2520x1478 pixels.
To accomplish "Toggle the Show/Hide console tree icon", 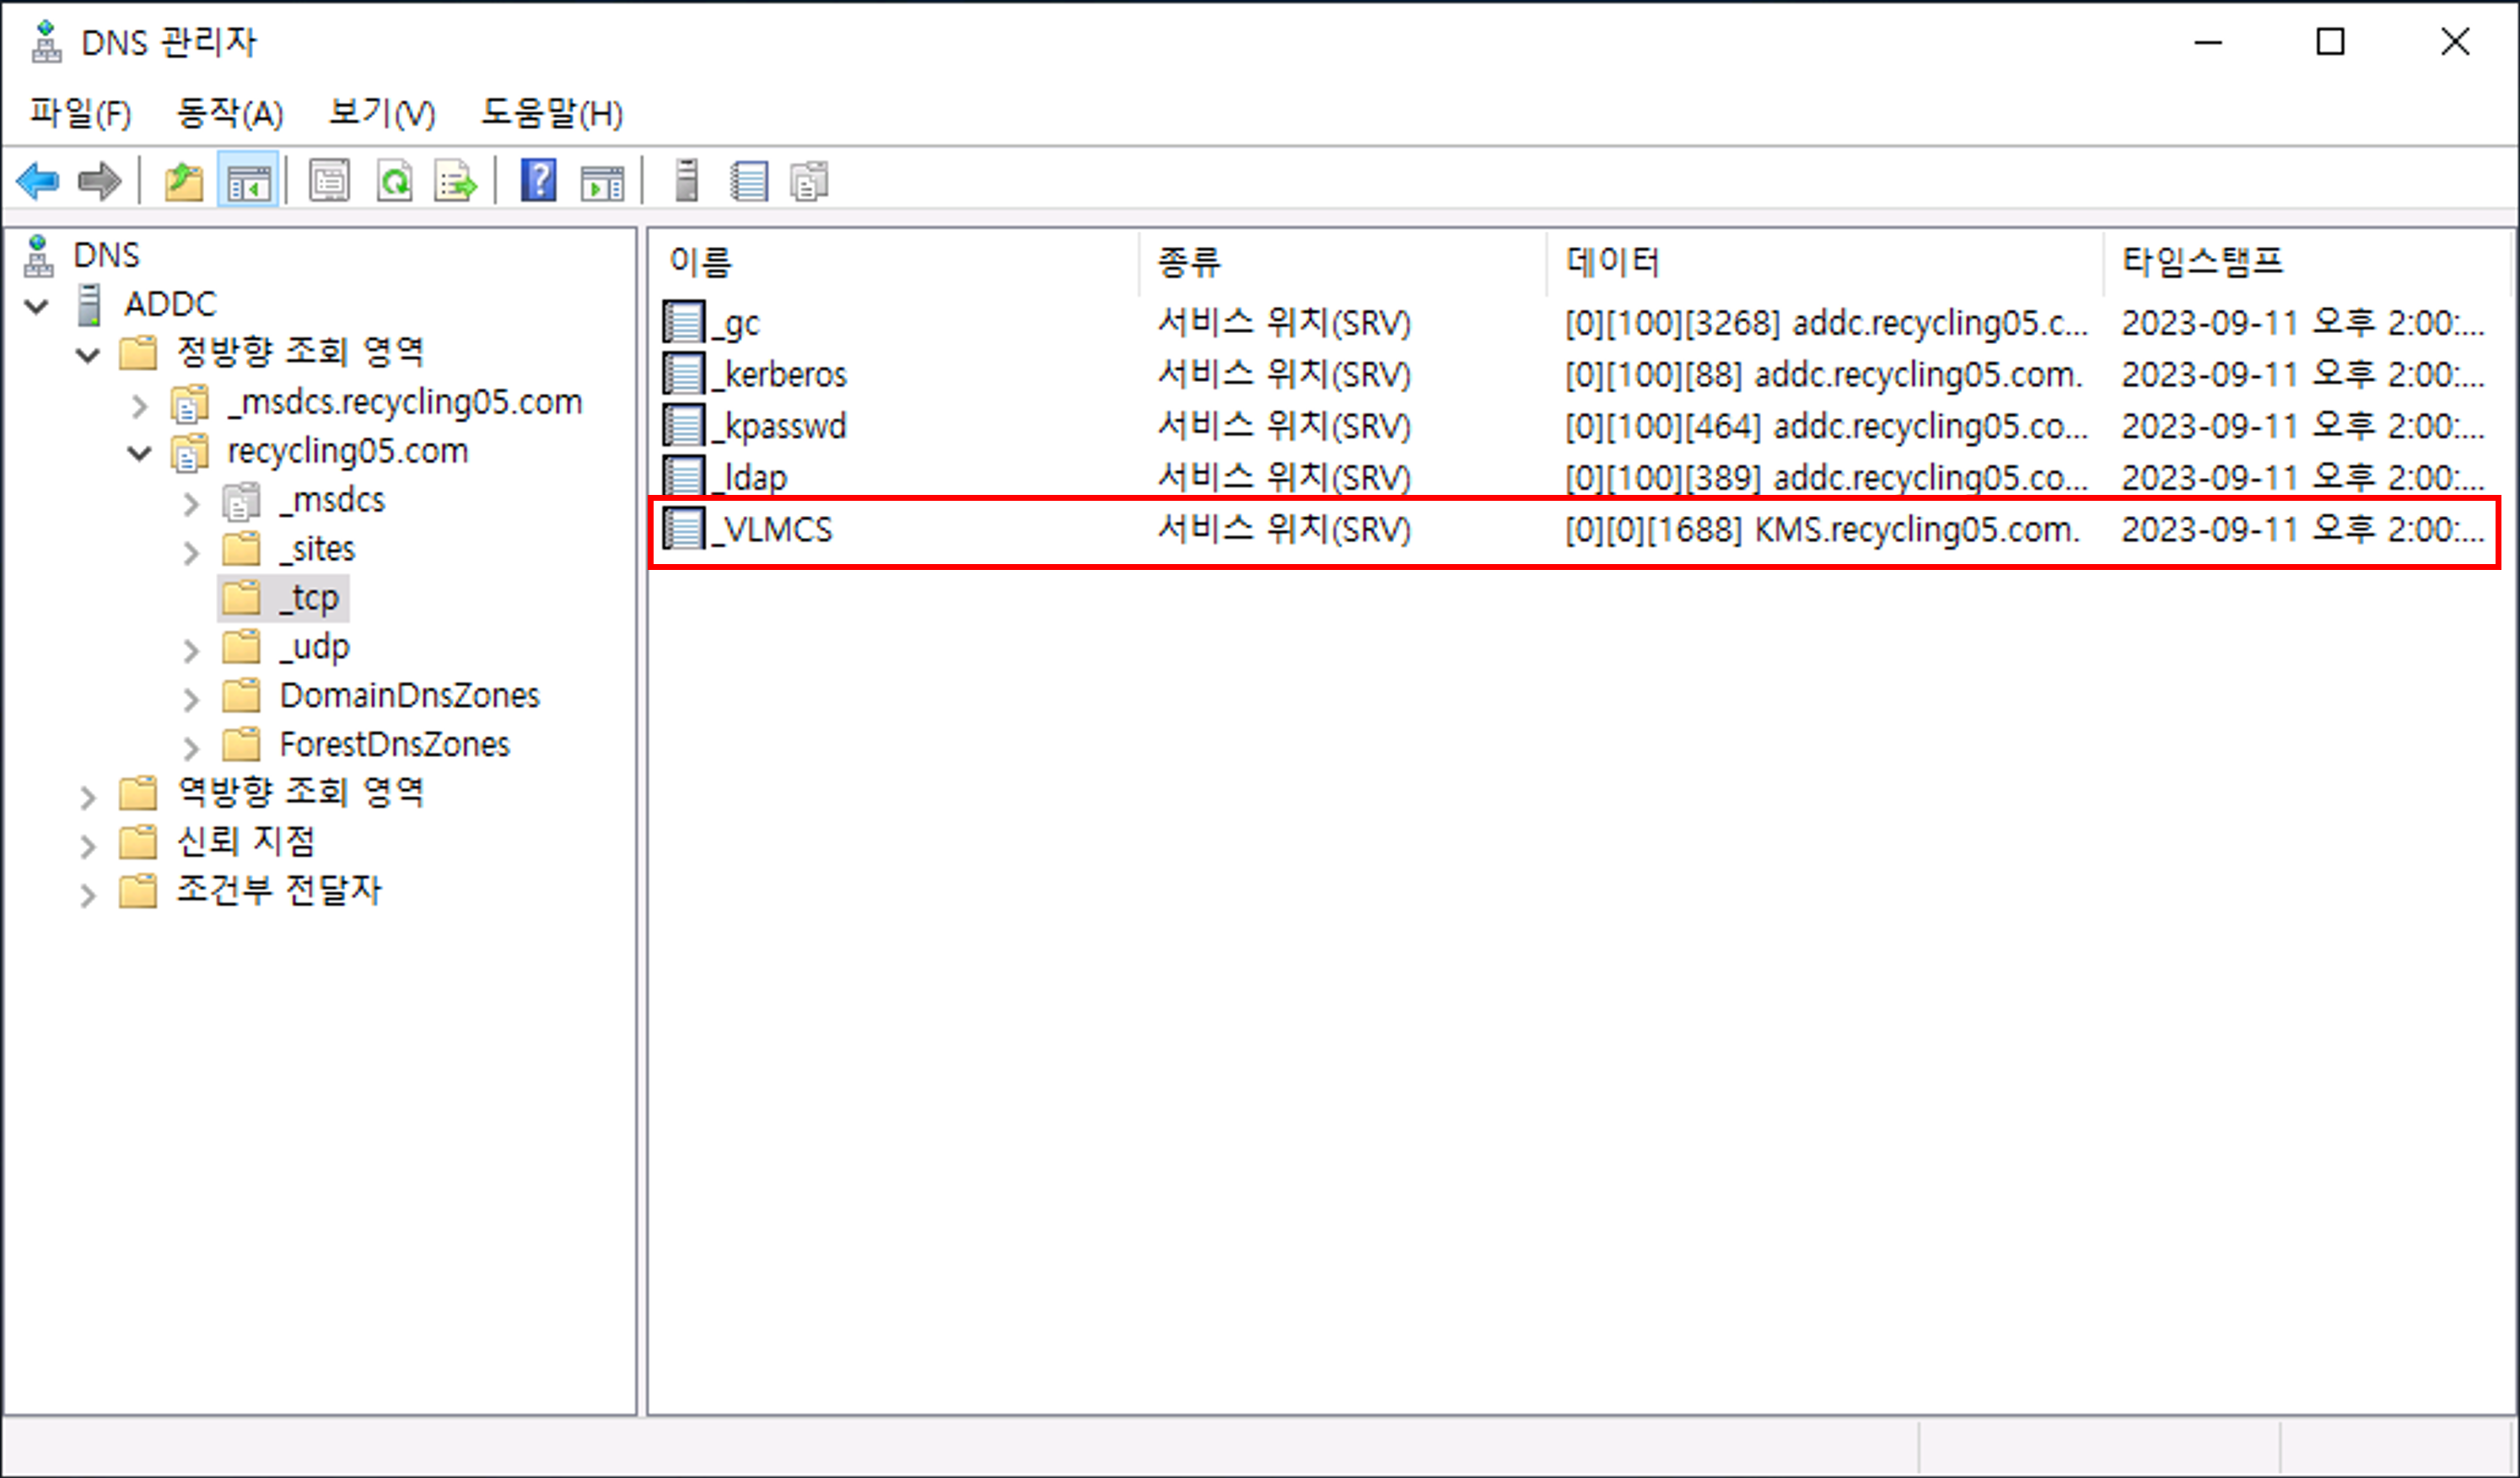I will click(248, 182).
